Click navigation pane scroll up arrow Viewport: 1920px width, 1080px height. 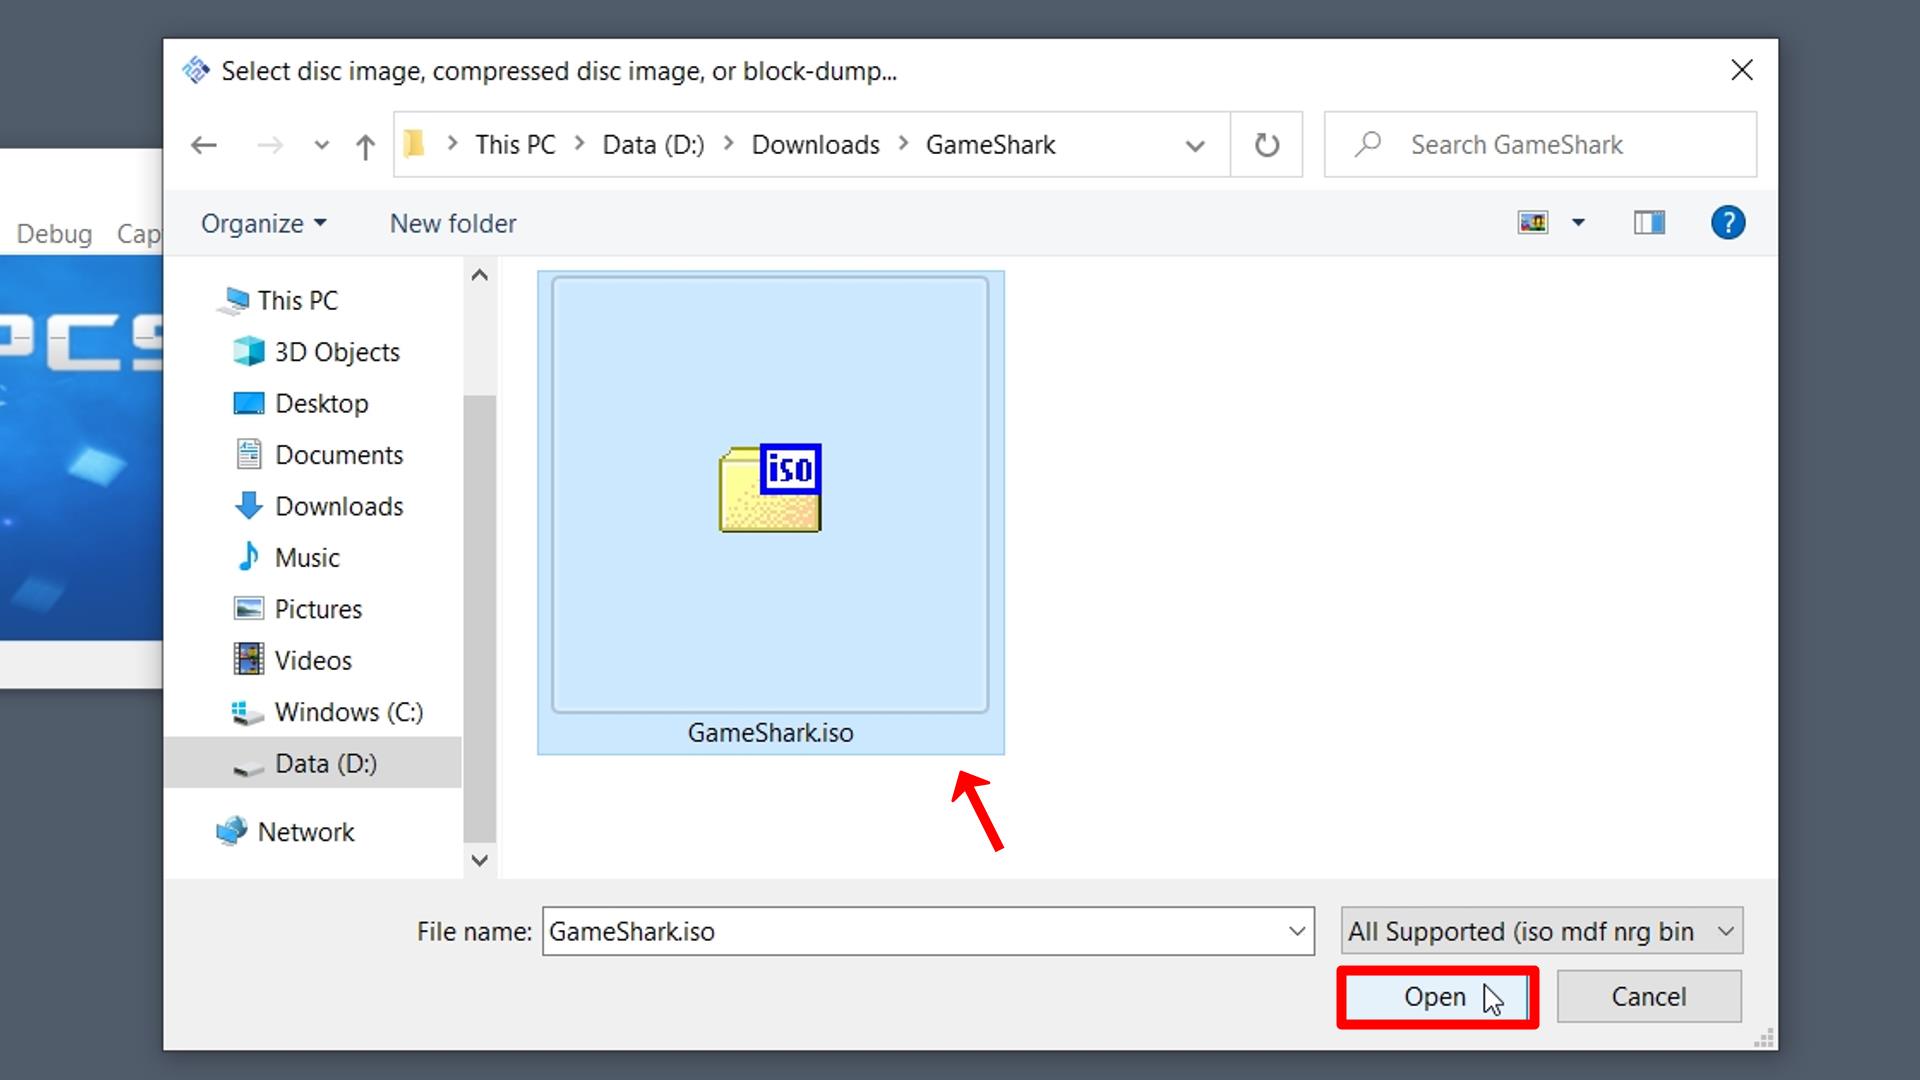[480, 275]
